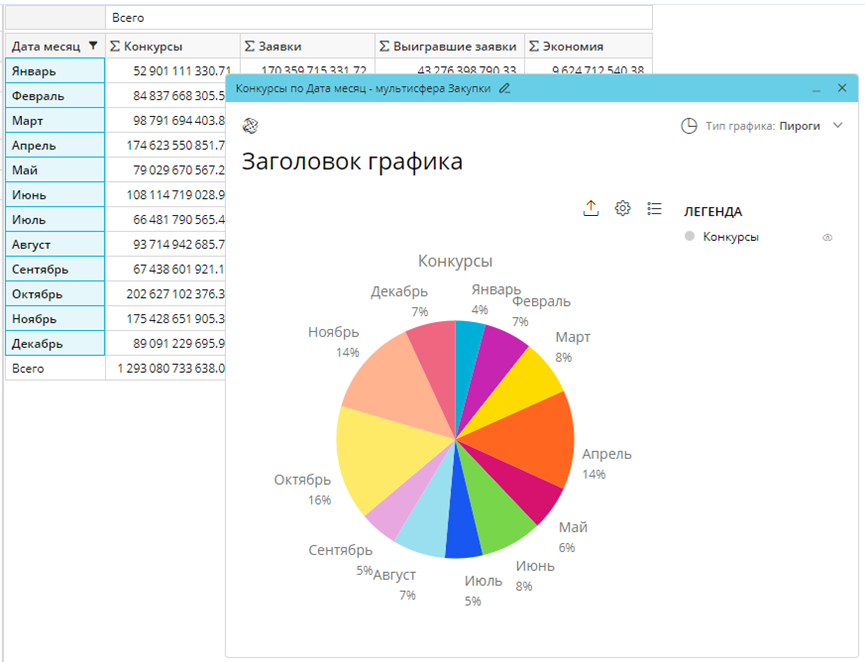The width and height of the screenshot is (865, 662).
Task: Click the grey Конкурсы legend marker dot
Action: pyautogui.click(x=689, y=237)
